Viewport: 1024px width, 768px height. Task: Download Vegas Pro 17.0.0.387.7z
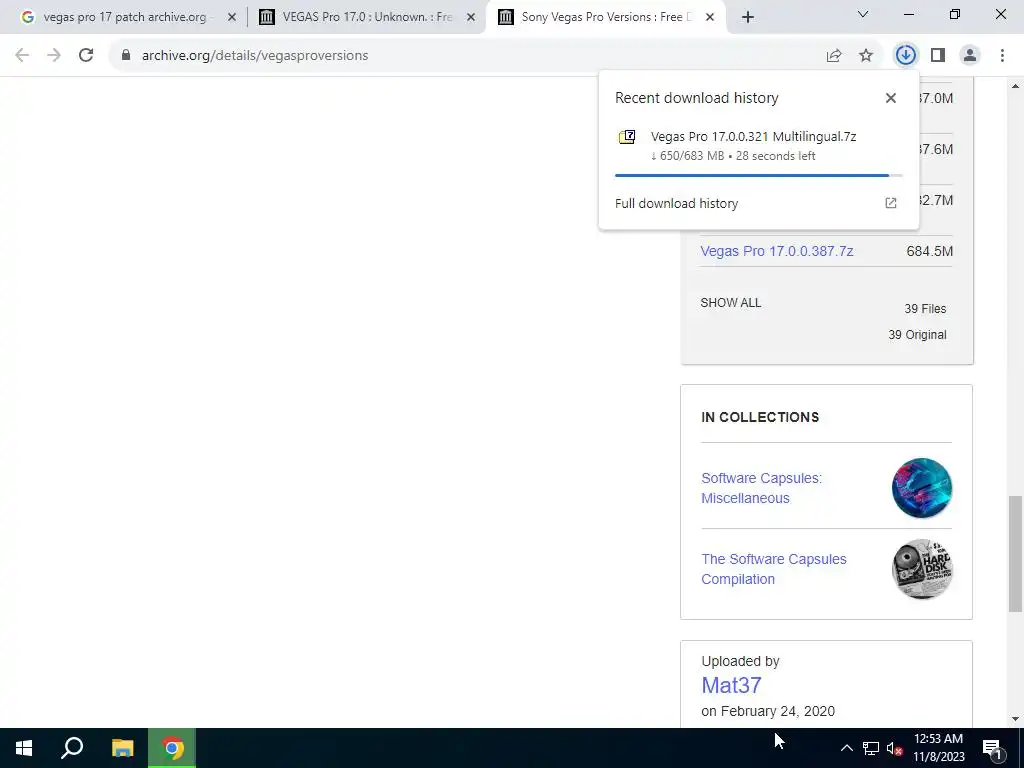(776, 251)
